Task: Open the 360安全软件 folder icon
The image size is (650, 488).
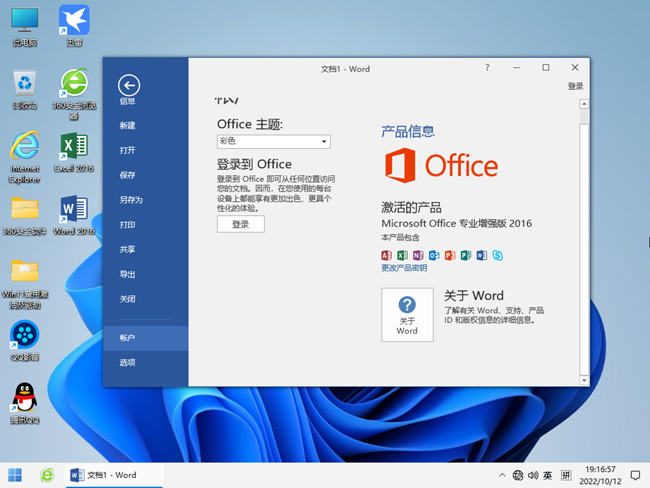Action: pos(25,216)
